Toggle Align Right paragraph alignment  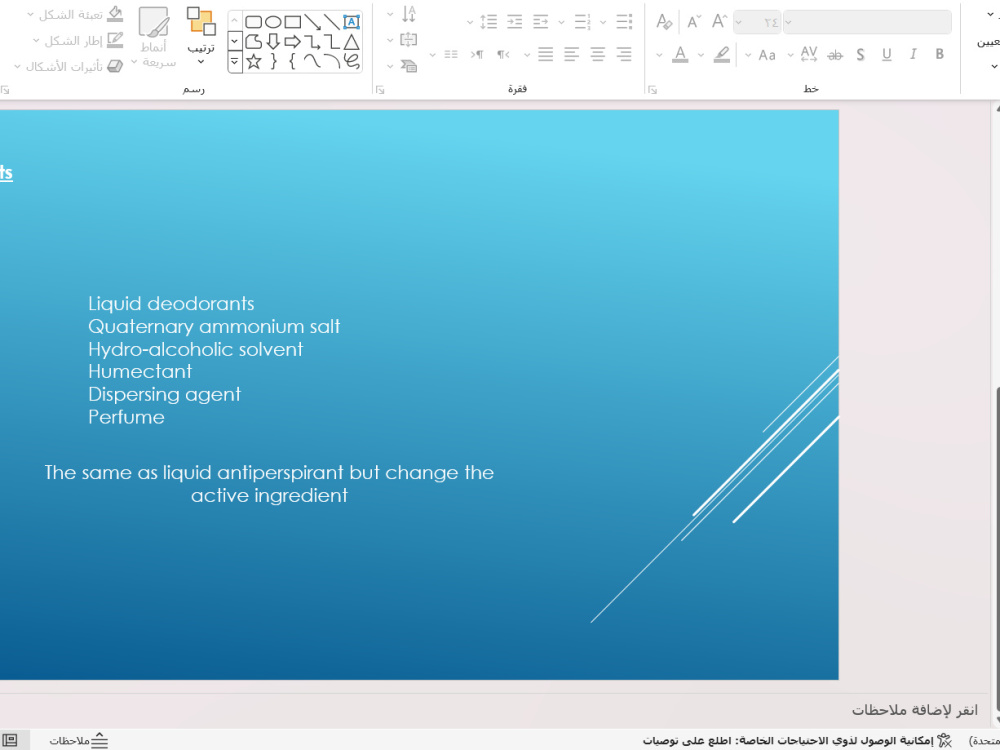click(x=624, y=55)
